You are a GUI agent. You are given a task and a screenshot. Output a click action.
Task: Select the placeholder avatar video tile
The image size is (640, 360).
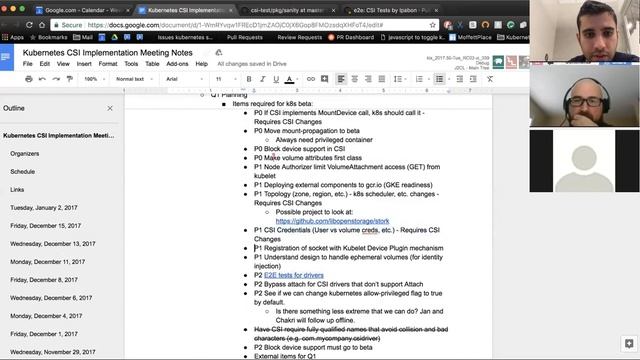click(584, 161)
